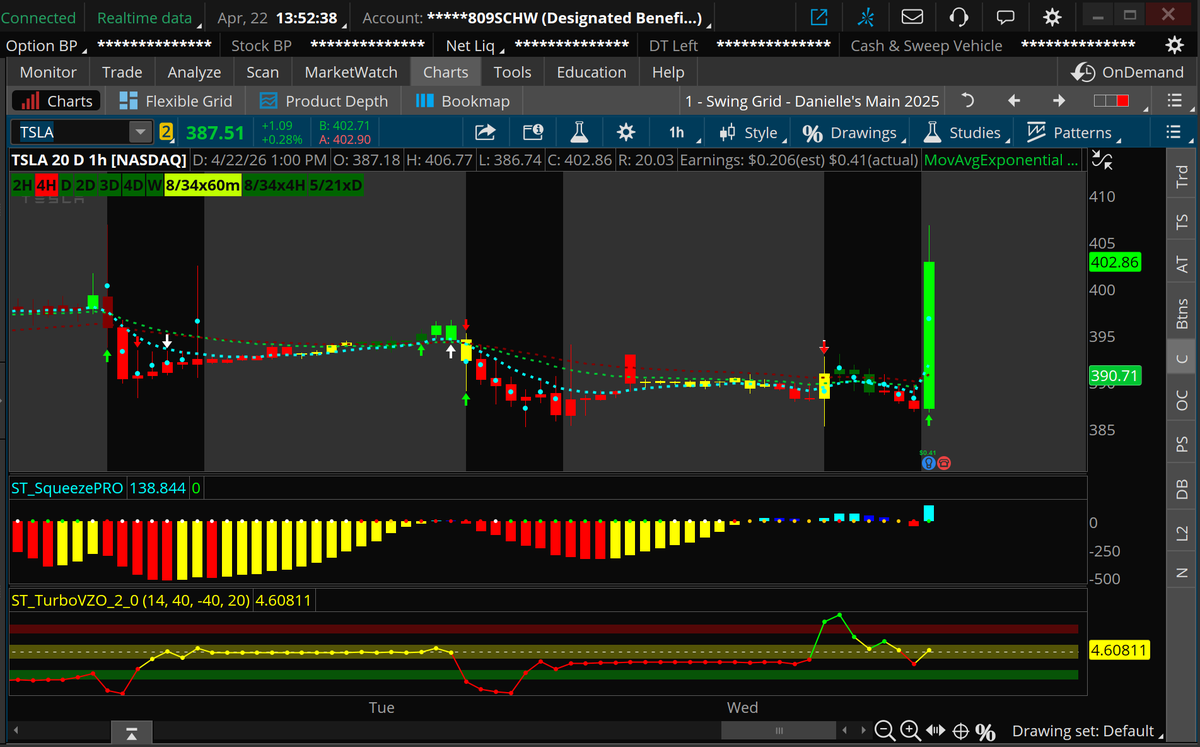This screenshot has height=747, width=1200.
Task: Click the collapse studies icon near price axis
Action: 1101,159
